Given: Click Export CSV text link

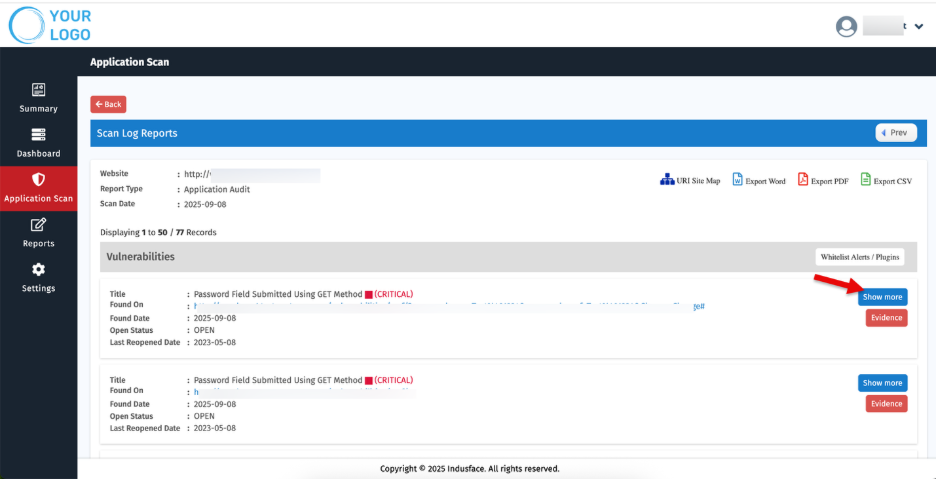Looking at the screenshot, I should point(892,181).
